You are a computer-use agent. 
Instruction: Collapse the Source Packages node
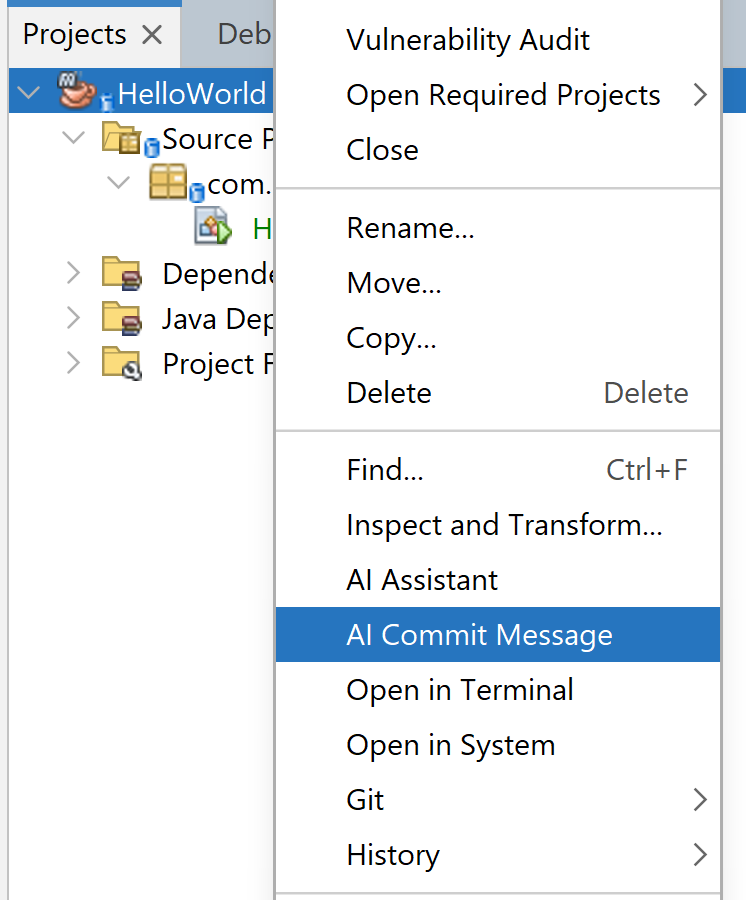click(73, 138)
